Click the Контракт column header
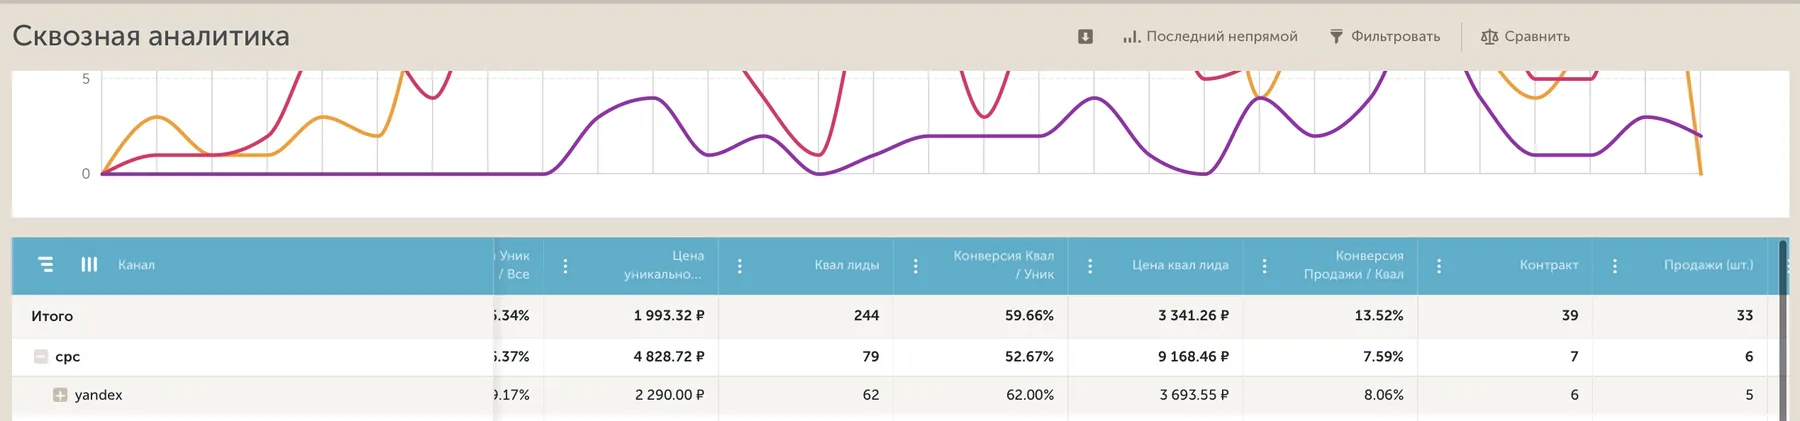 point(1549,265)
